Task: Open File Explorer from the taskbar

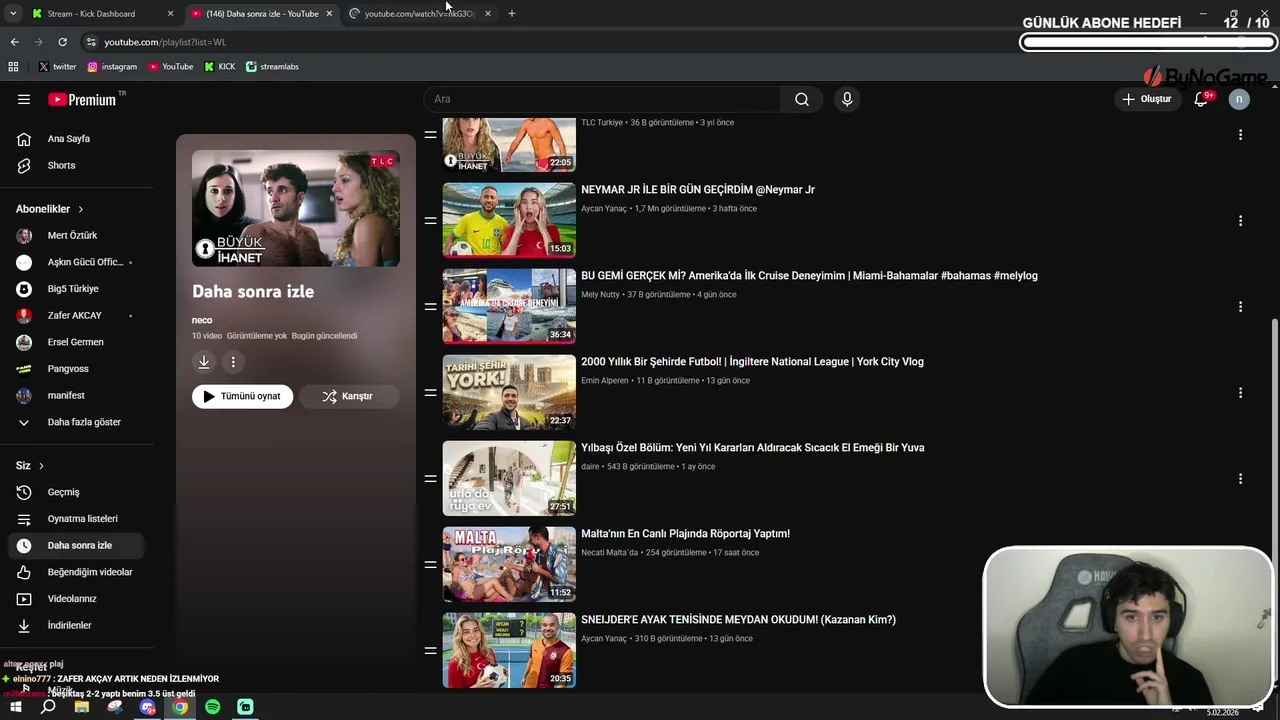Action: 82,707
